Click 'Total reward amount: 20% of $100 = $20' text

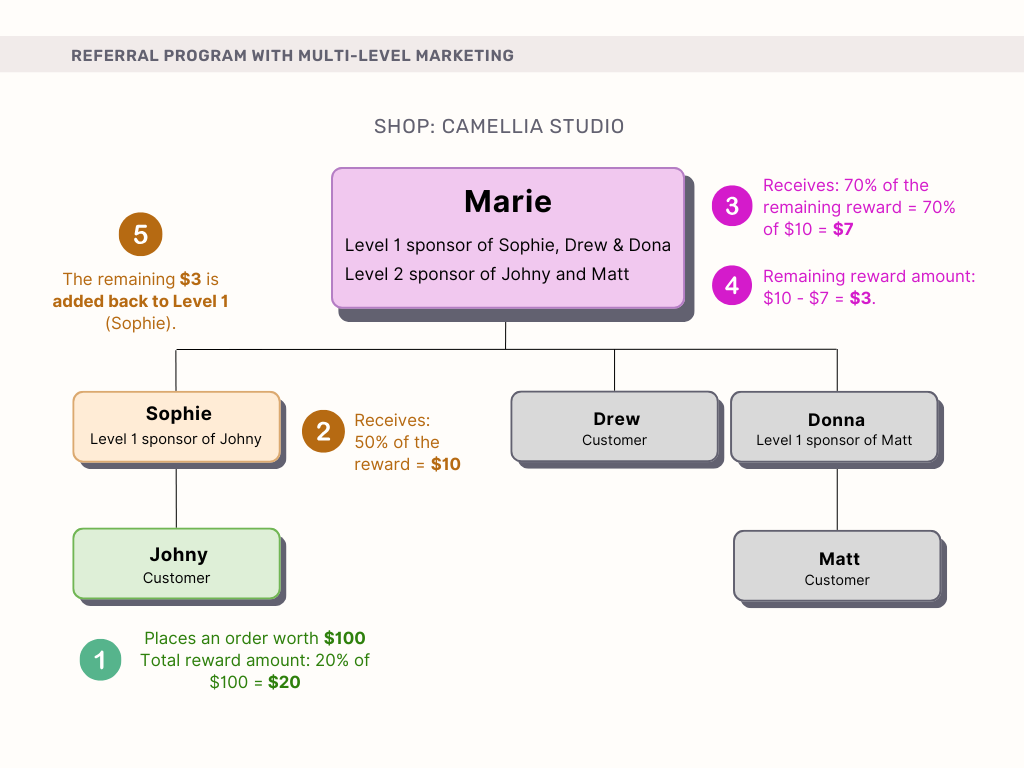tap(255, 671)
